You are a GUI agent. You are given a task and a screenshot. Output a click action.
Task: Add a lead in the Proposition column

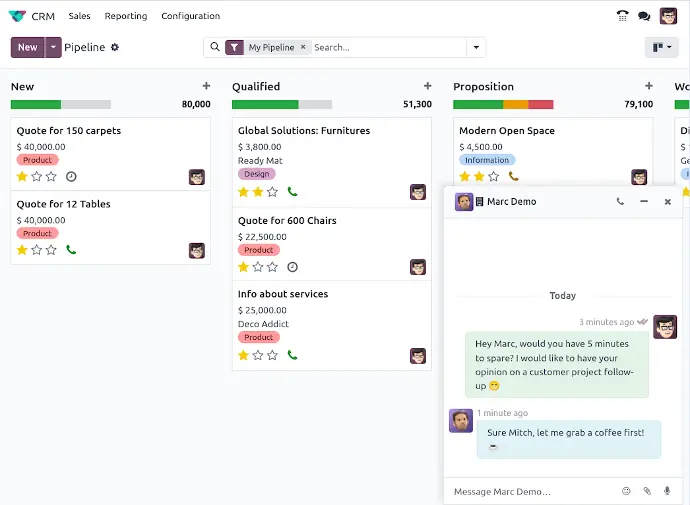(x=649, y=86)
